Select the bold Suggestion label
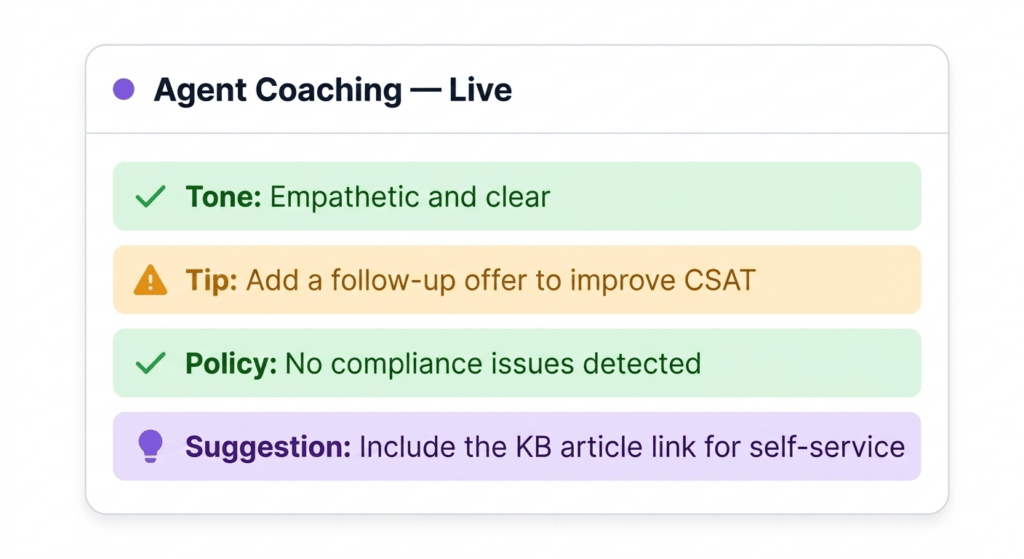The width and height of the screenshot is (1024, 559). point(268,446)
